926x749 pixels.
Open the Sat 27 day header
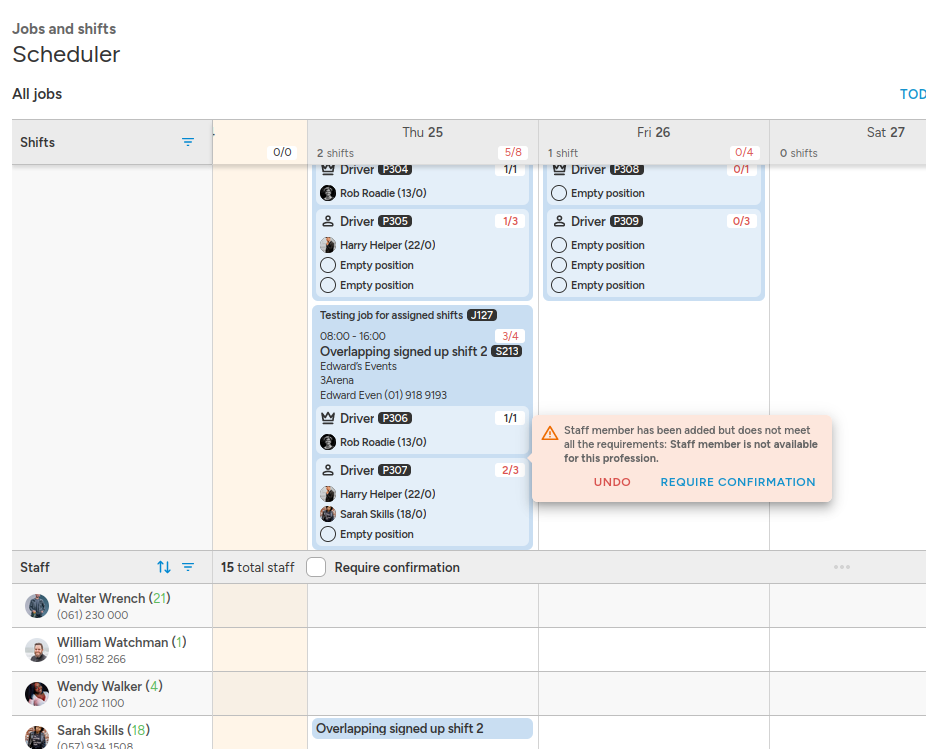point(885,132)
